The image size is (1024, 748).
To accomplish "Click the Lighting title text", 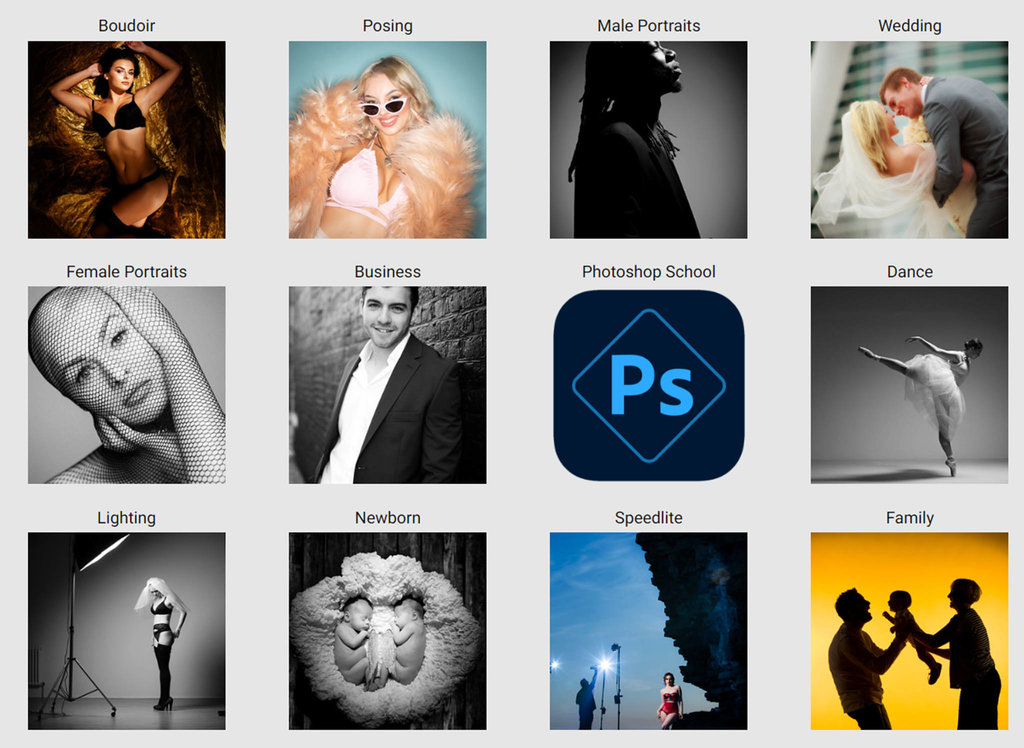I will (x=127, y=518).
